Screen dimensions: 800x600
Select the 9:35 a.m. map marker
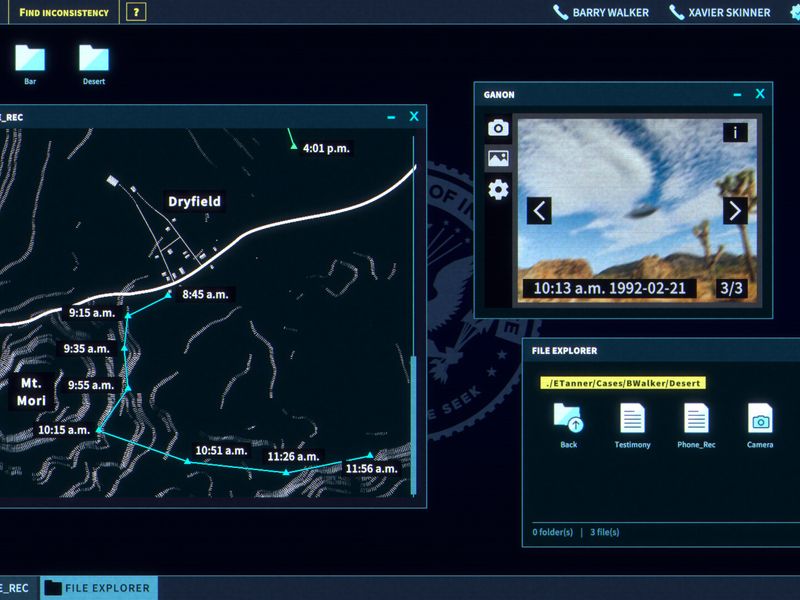click(x=124, y=348)
